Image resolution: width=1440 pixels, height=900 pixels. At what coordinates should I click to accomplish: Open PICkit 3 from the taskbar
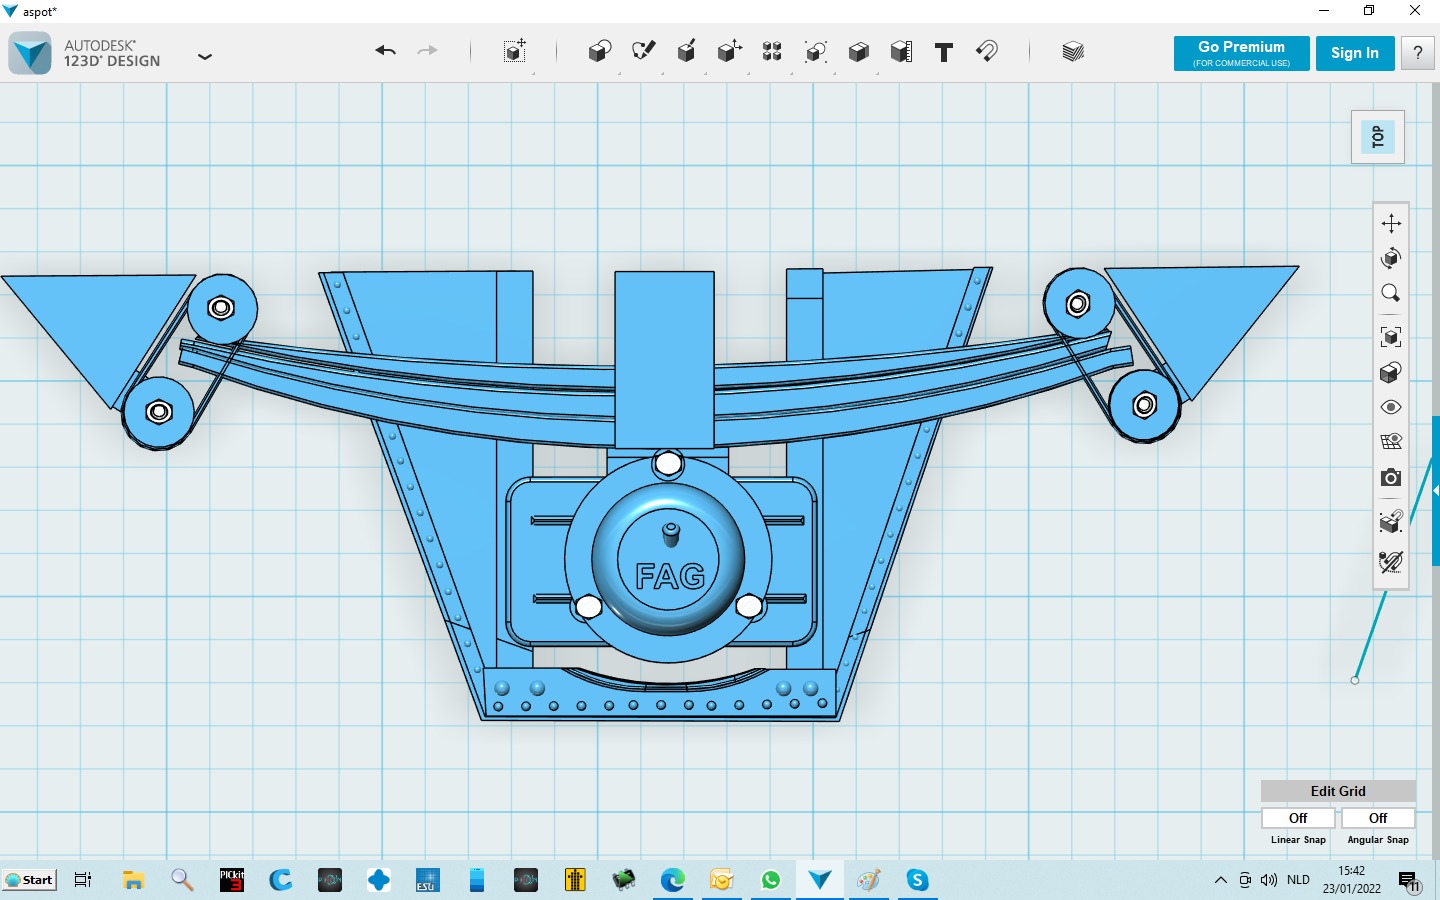(232, 880)
